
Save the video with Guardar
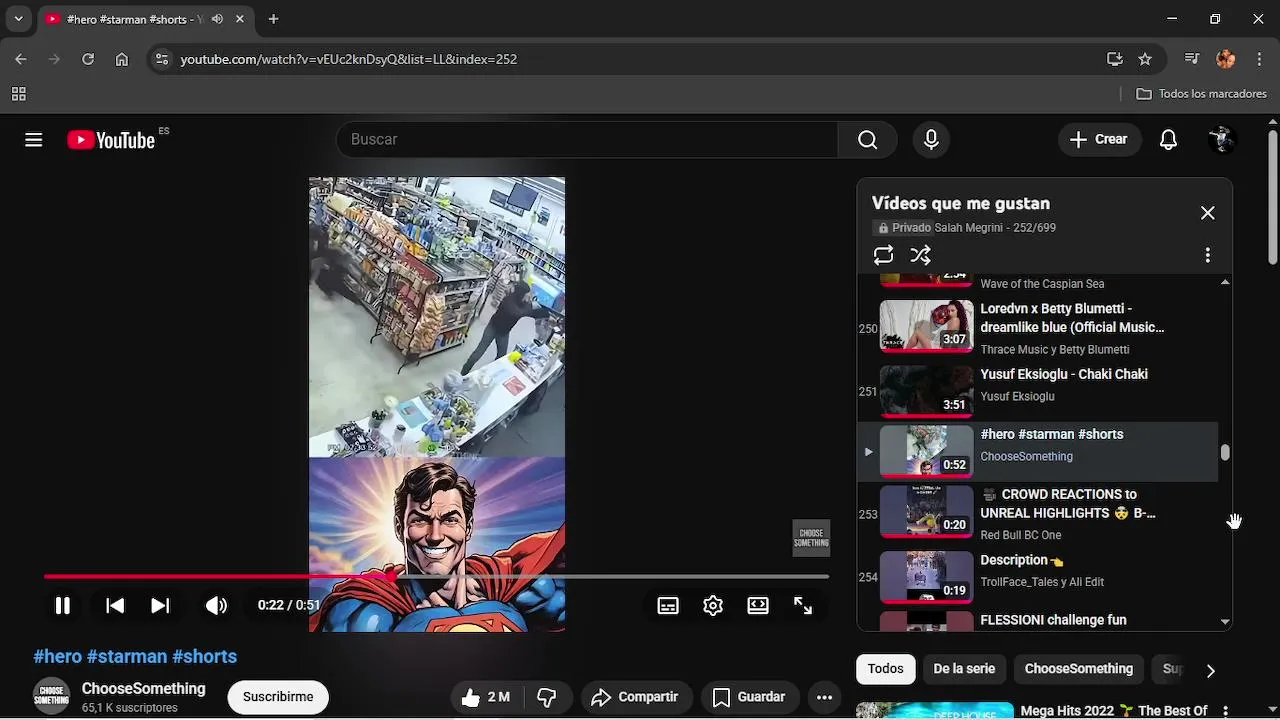pyautogui.click(x=748, y=697)
